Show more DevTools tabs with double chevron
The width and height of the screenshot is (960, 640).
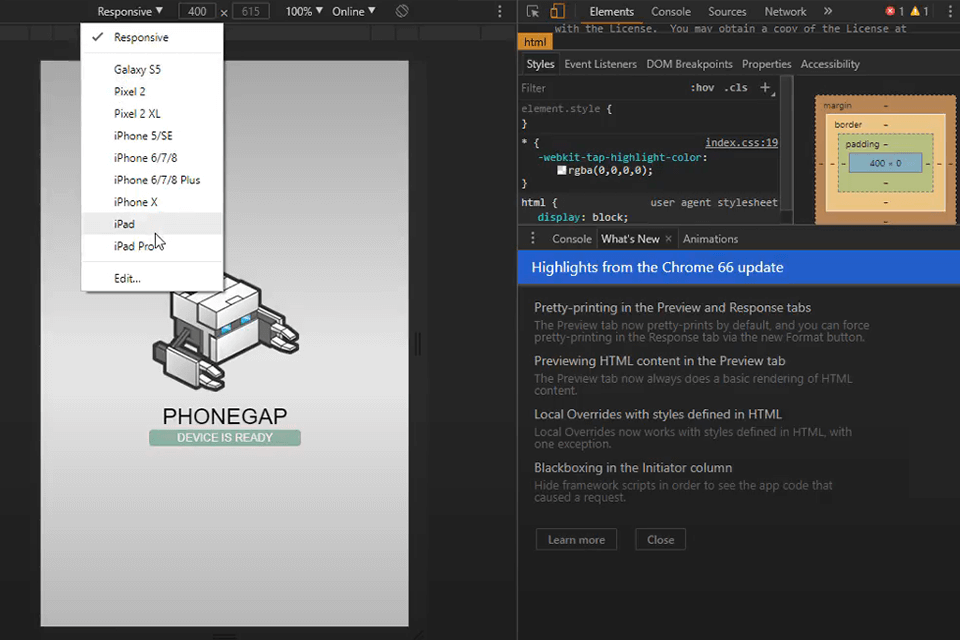coord(828,11)
